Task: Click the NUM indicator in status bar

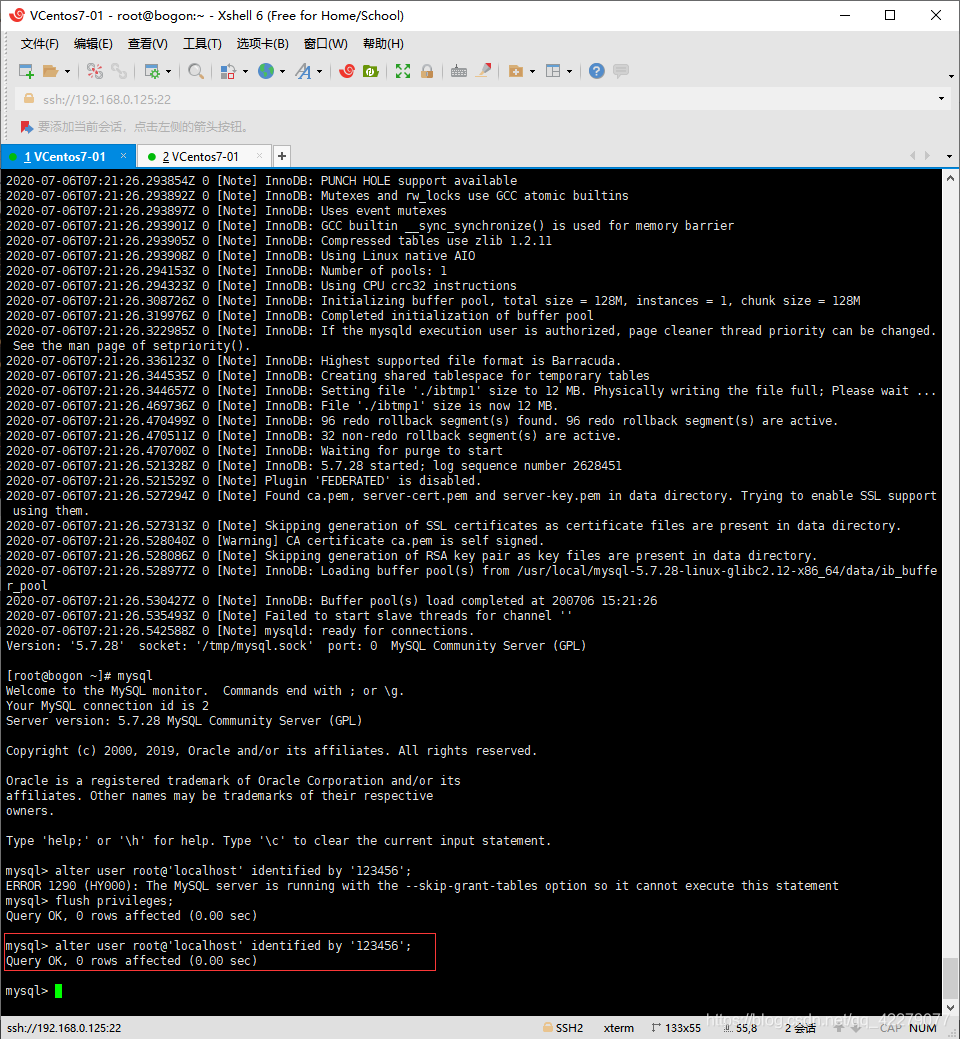Action: pyautogui.click(x=923, y=1028)
